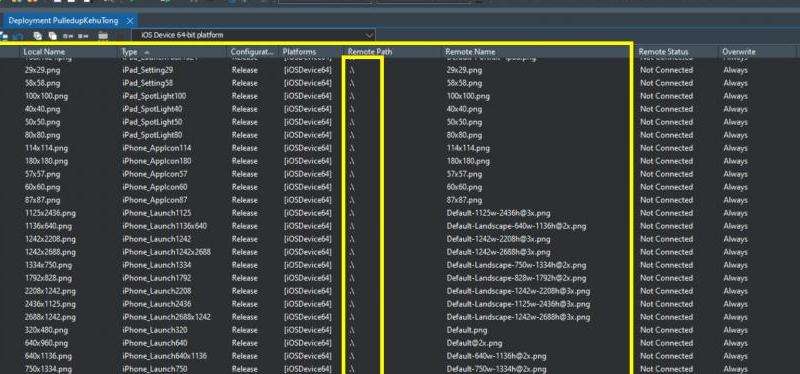This screenshot has width=800, height=374.
Task: Select 100x100.png in the Local Name column
Action: point(46,96)
